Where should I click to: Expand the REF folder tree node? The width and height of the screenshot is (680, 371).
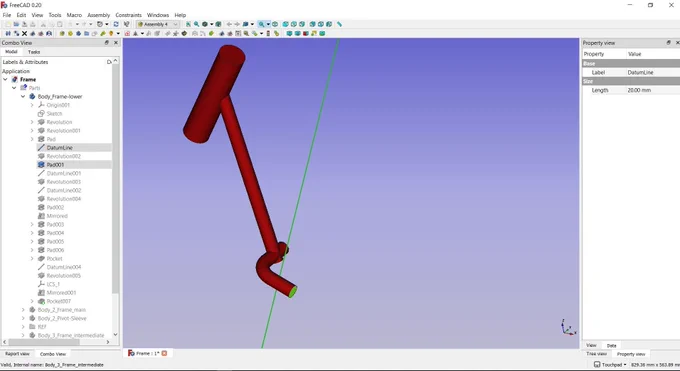23,327
